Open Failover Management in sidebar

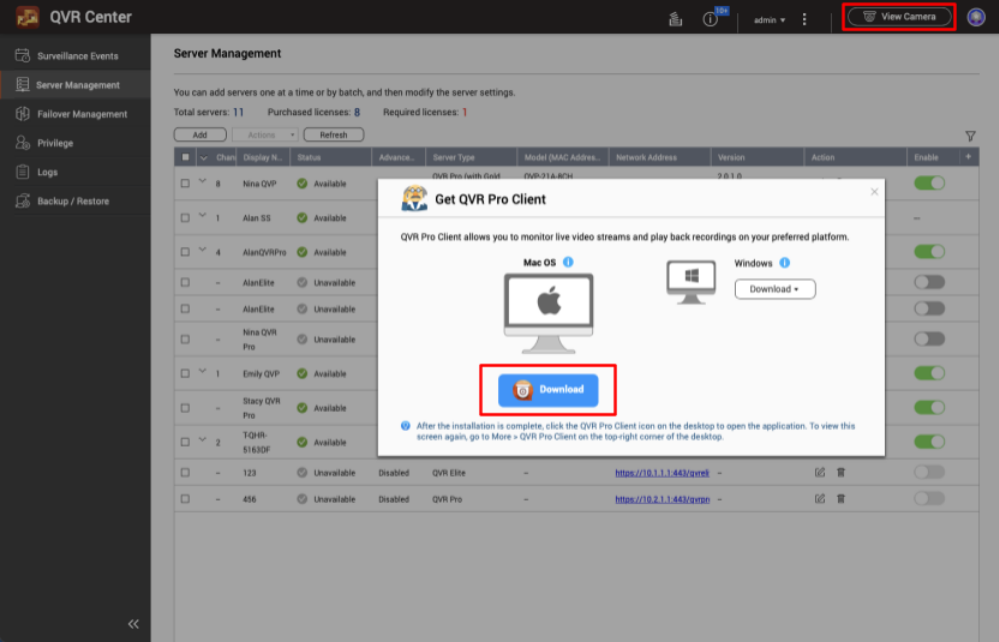click(75, 114)
